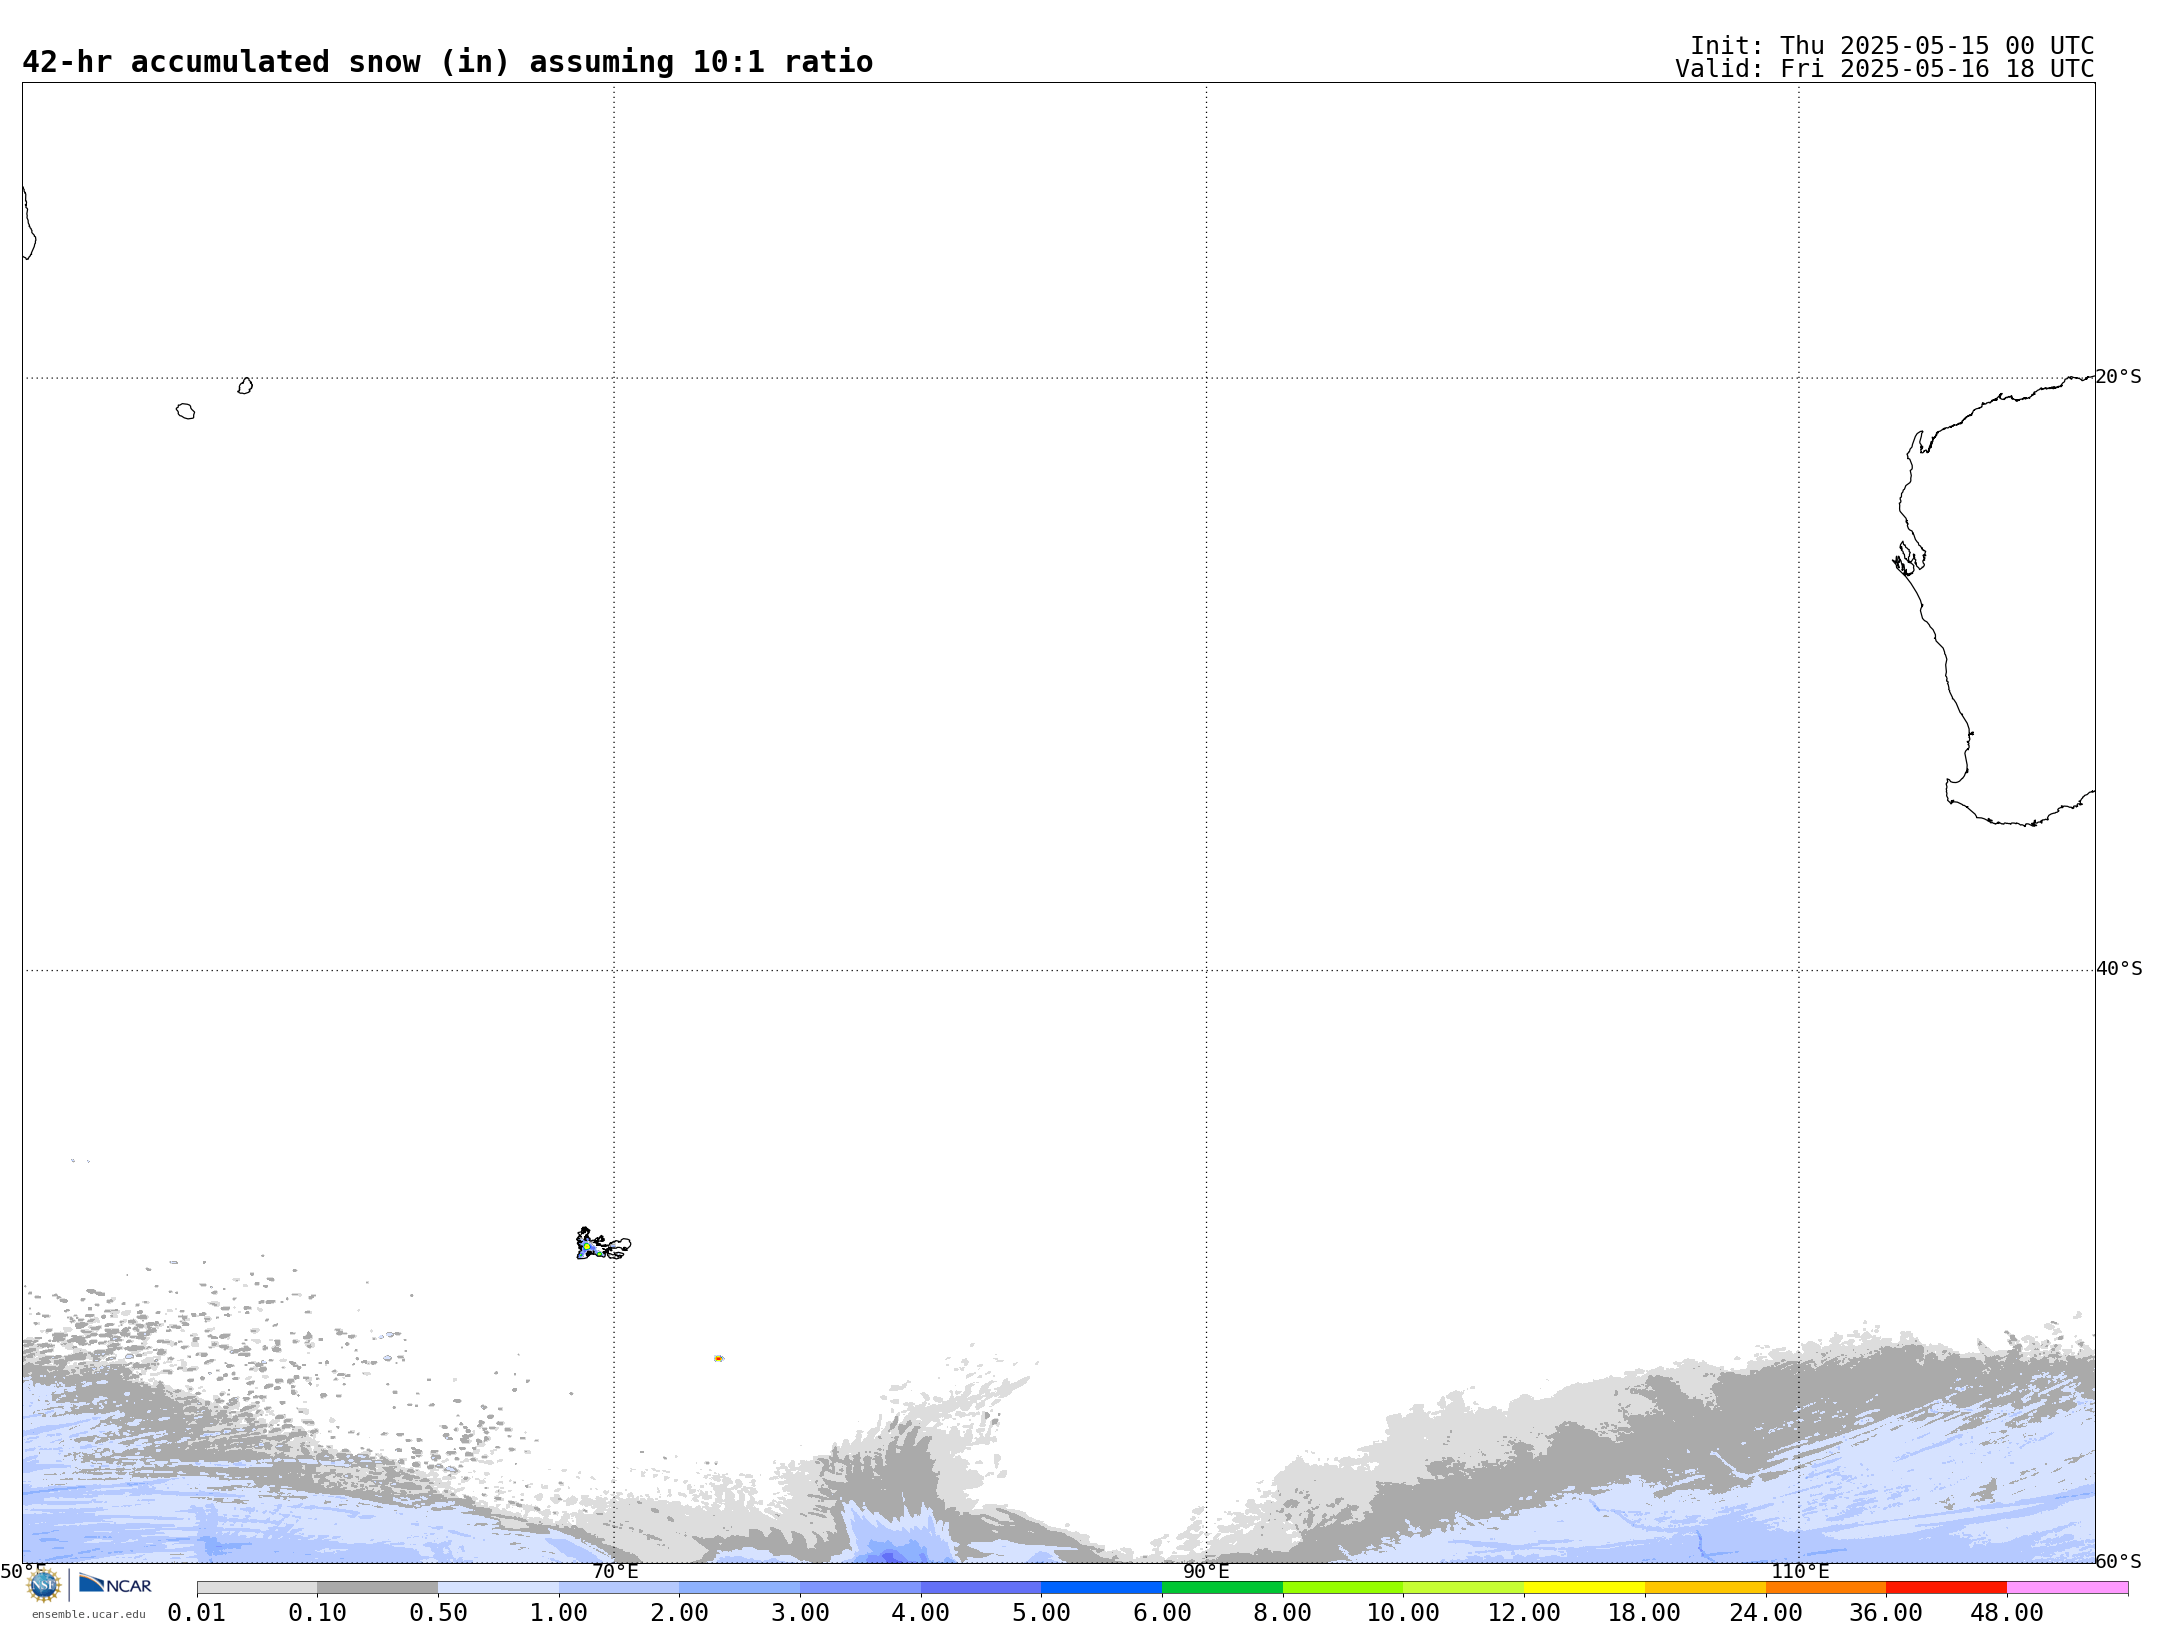Select the pink above-48.00 legend swatch
Screen dimensions: 2160x1626
(x=2067, y=1588)
